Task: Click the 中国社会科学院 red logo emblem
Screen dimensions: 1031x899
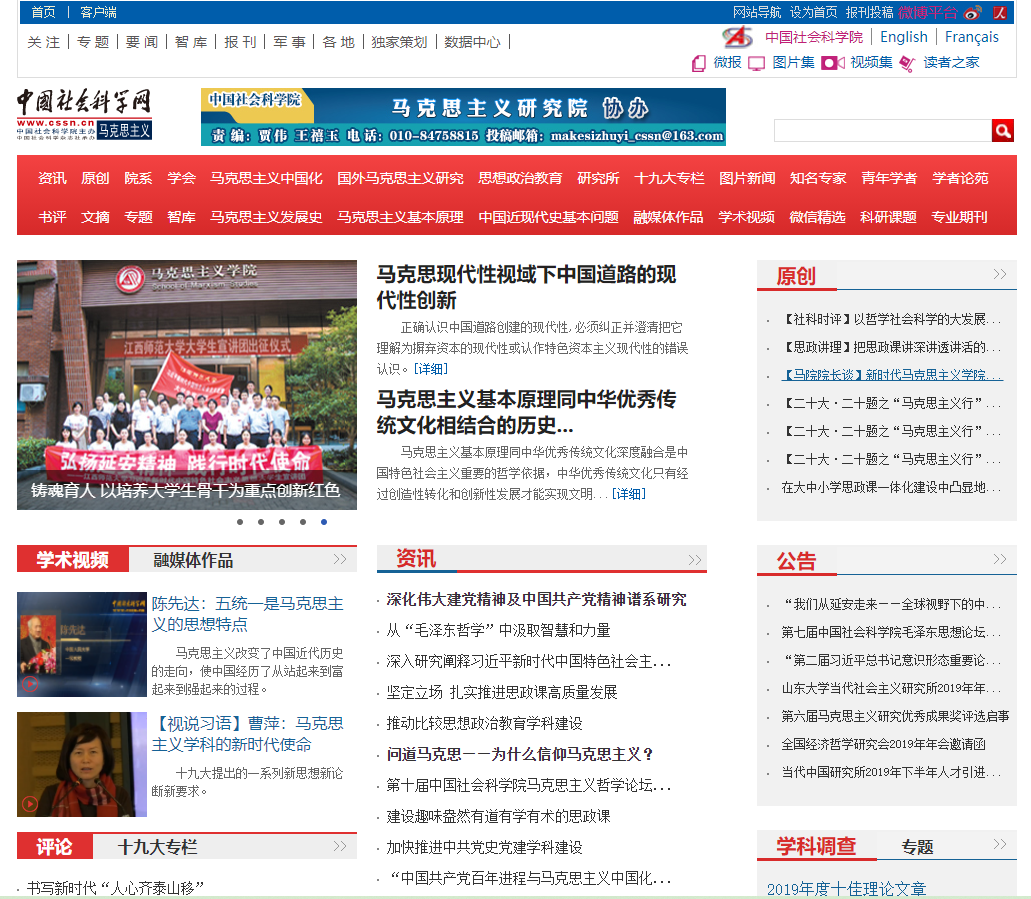Action: (x=738, y=37)
